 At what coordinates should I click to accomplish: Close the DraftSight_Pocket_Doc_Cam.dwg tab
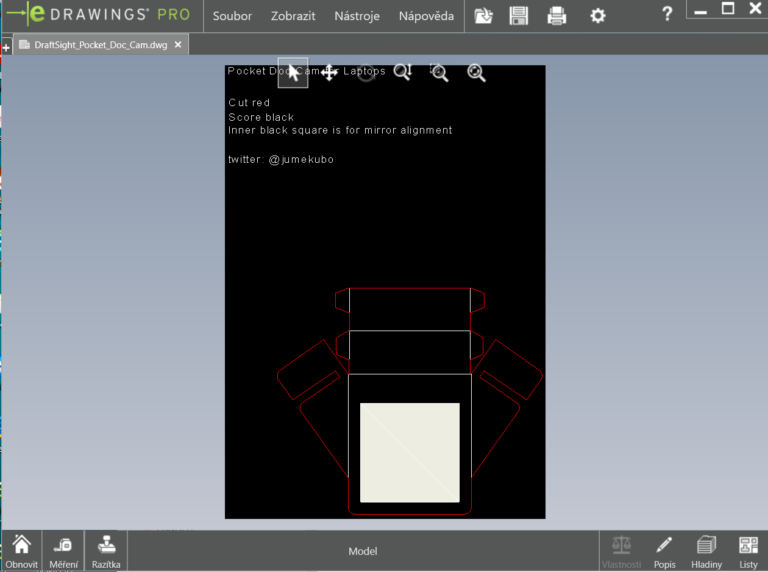click(178, 45)
